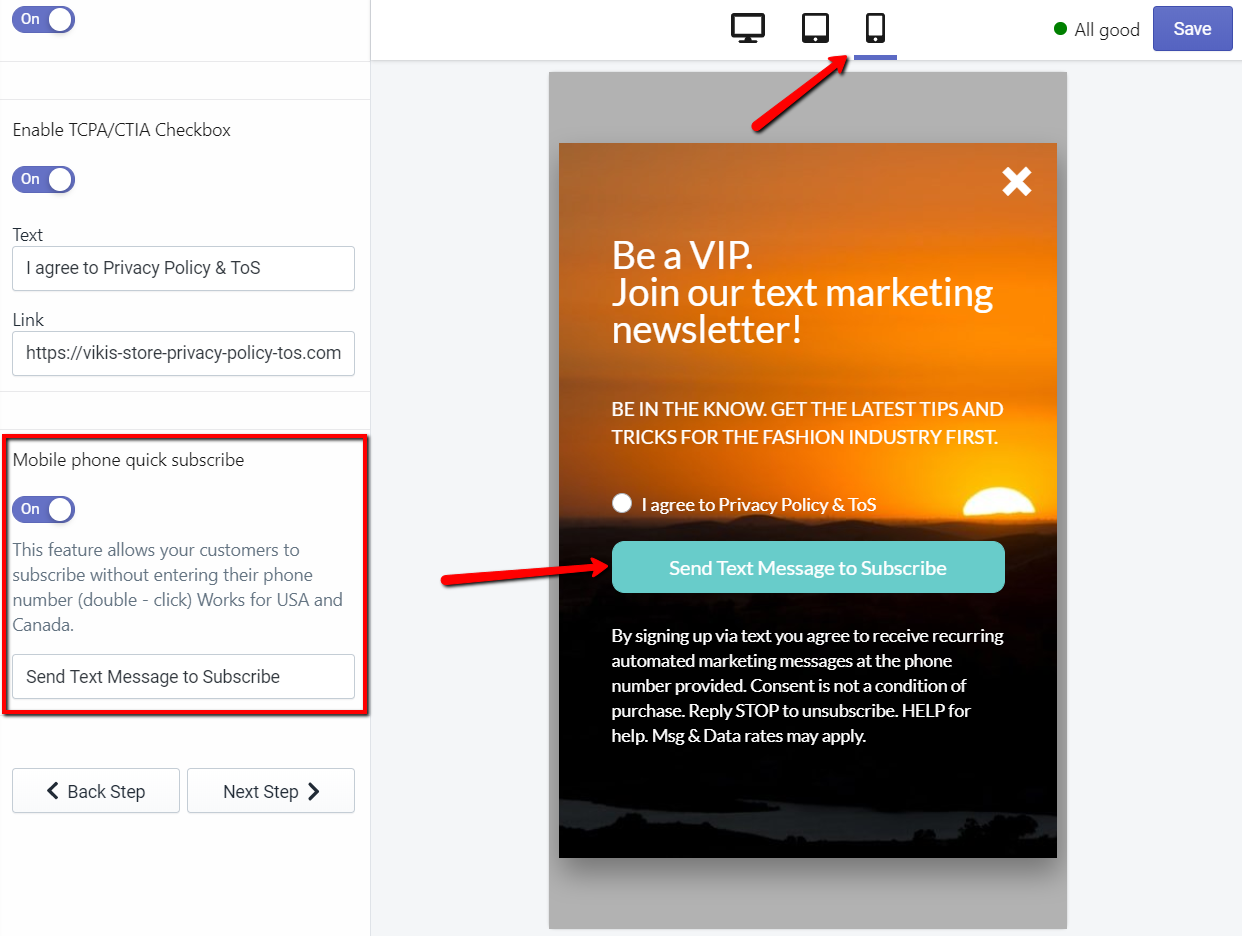Click the Be a VIP popup heading
Image resolution: width=1242 pixels, height=936 pixels.
[x=802, y=292]
